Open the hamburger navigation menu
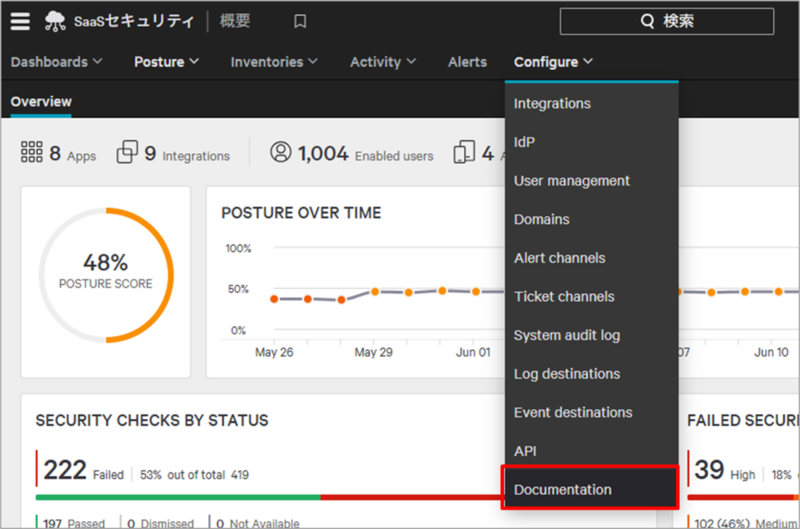Screen dimensions: 800x529 20,21
